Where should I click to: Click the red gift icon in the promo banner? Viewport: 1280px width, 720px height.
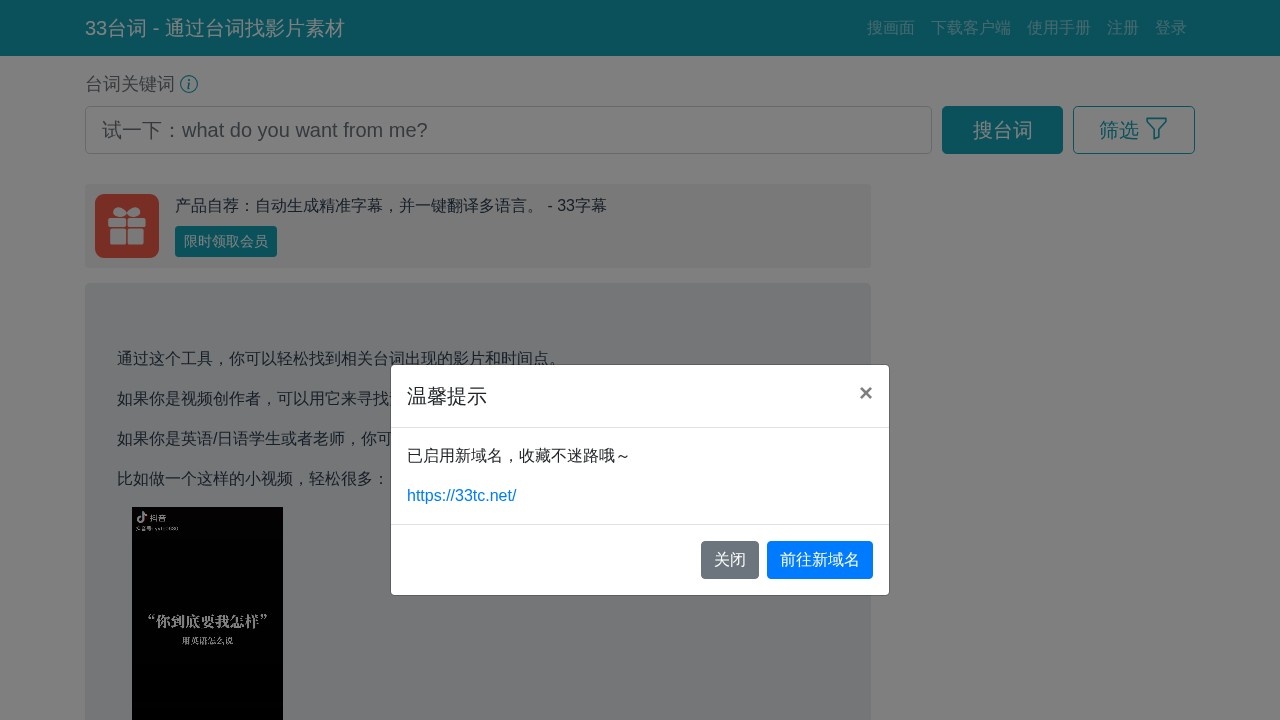click(127, 226)
